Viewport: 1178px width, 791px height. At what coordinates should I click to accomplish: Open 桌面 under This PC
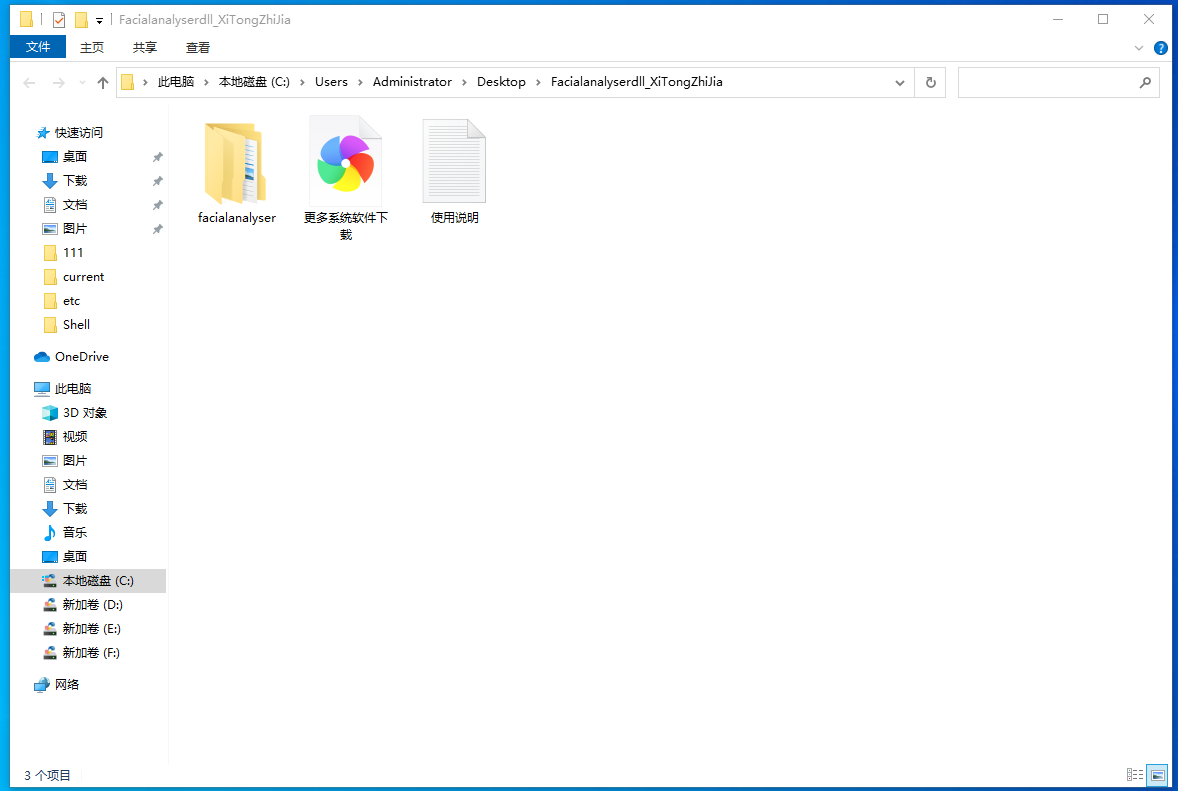click(x=74, y=557)
